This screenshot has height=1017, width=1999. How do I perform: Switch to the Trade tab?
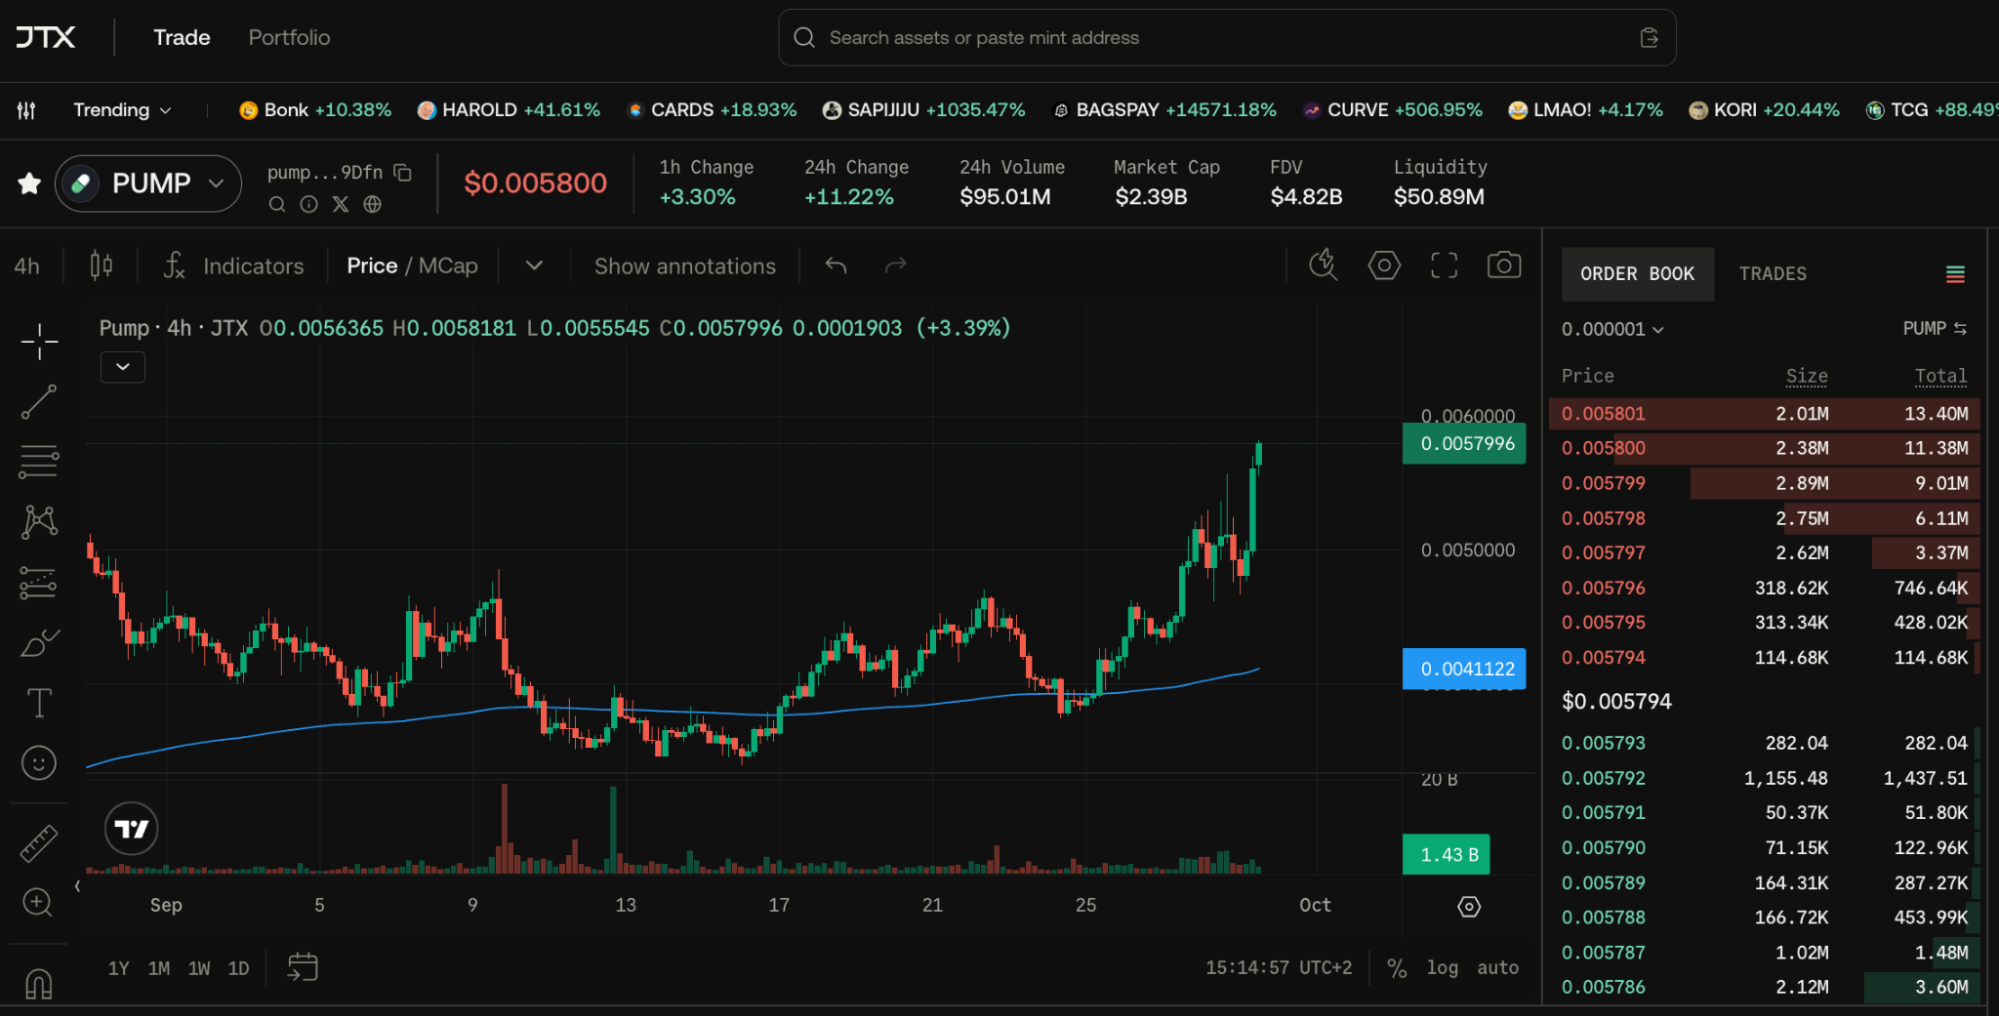(182, 38)
